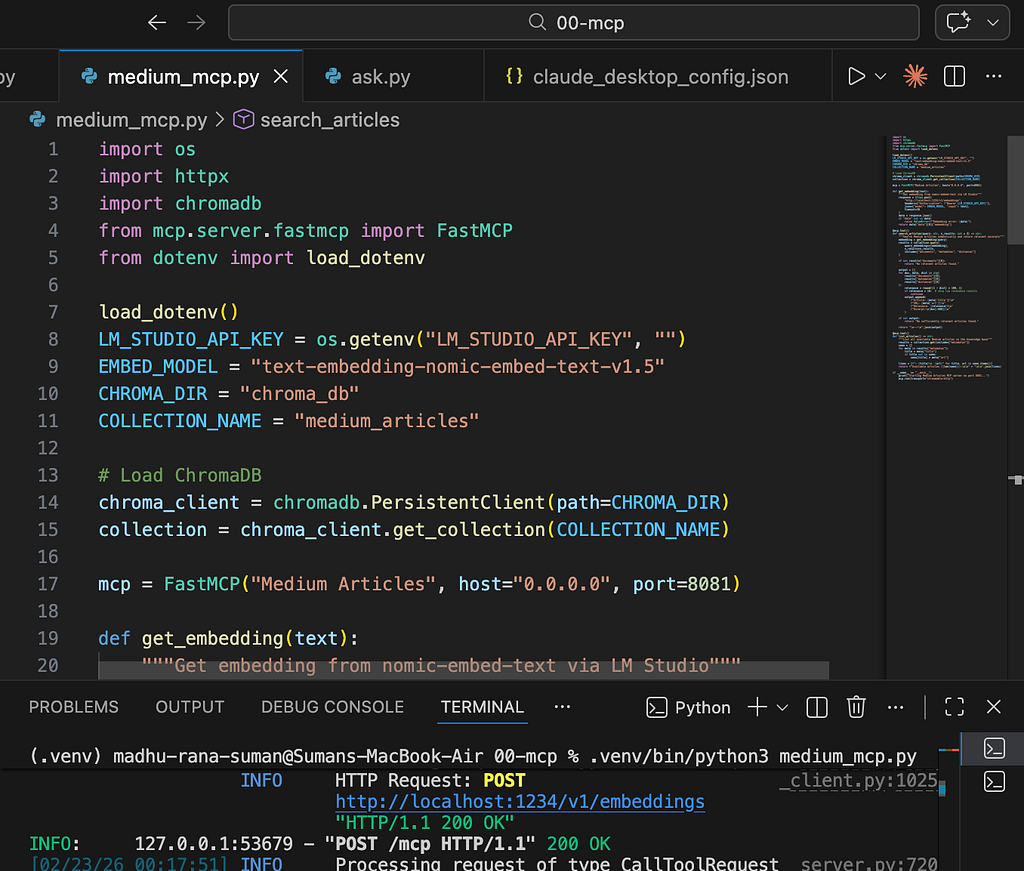
Task: Go forward with the right arrow
Action: tap(196, 23)
